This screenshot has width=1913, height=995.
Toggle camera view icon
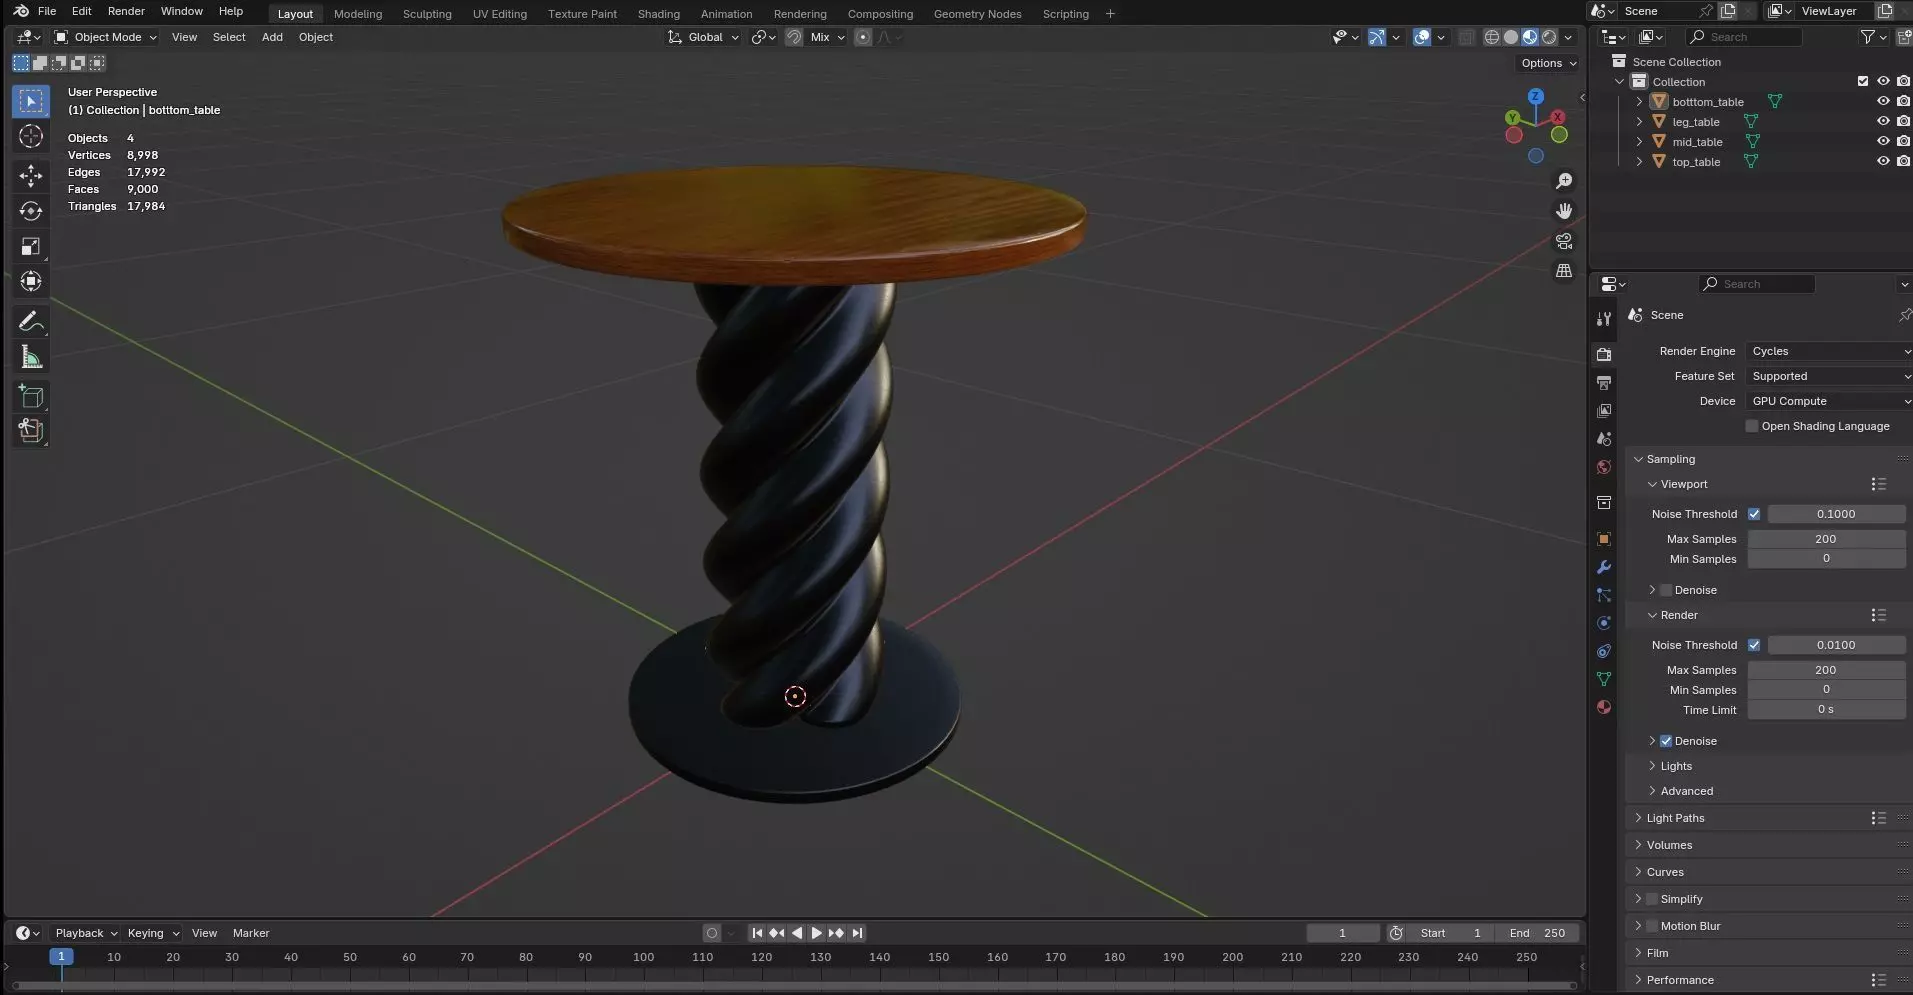(1564, 241)
